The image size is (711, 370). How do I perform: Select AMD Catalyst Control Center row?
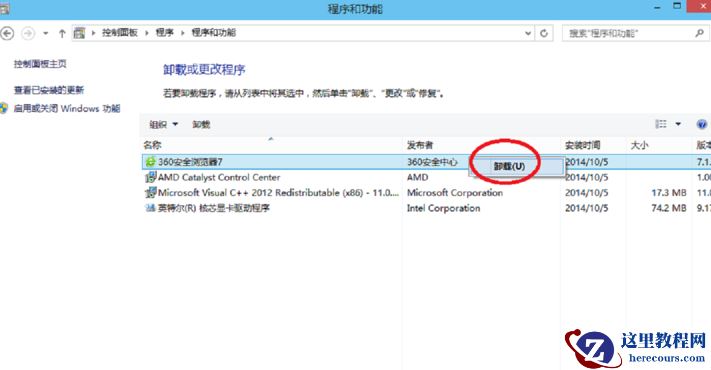[426, 177]
